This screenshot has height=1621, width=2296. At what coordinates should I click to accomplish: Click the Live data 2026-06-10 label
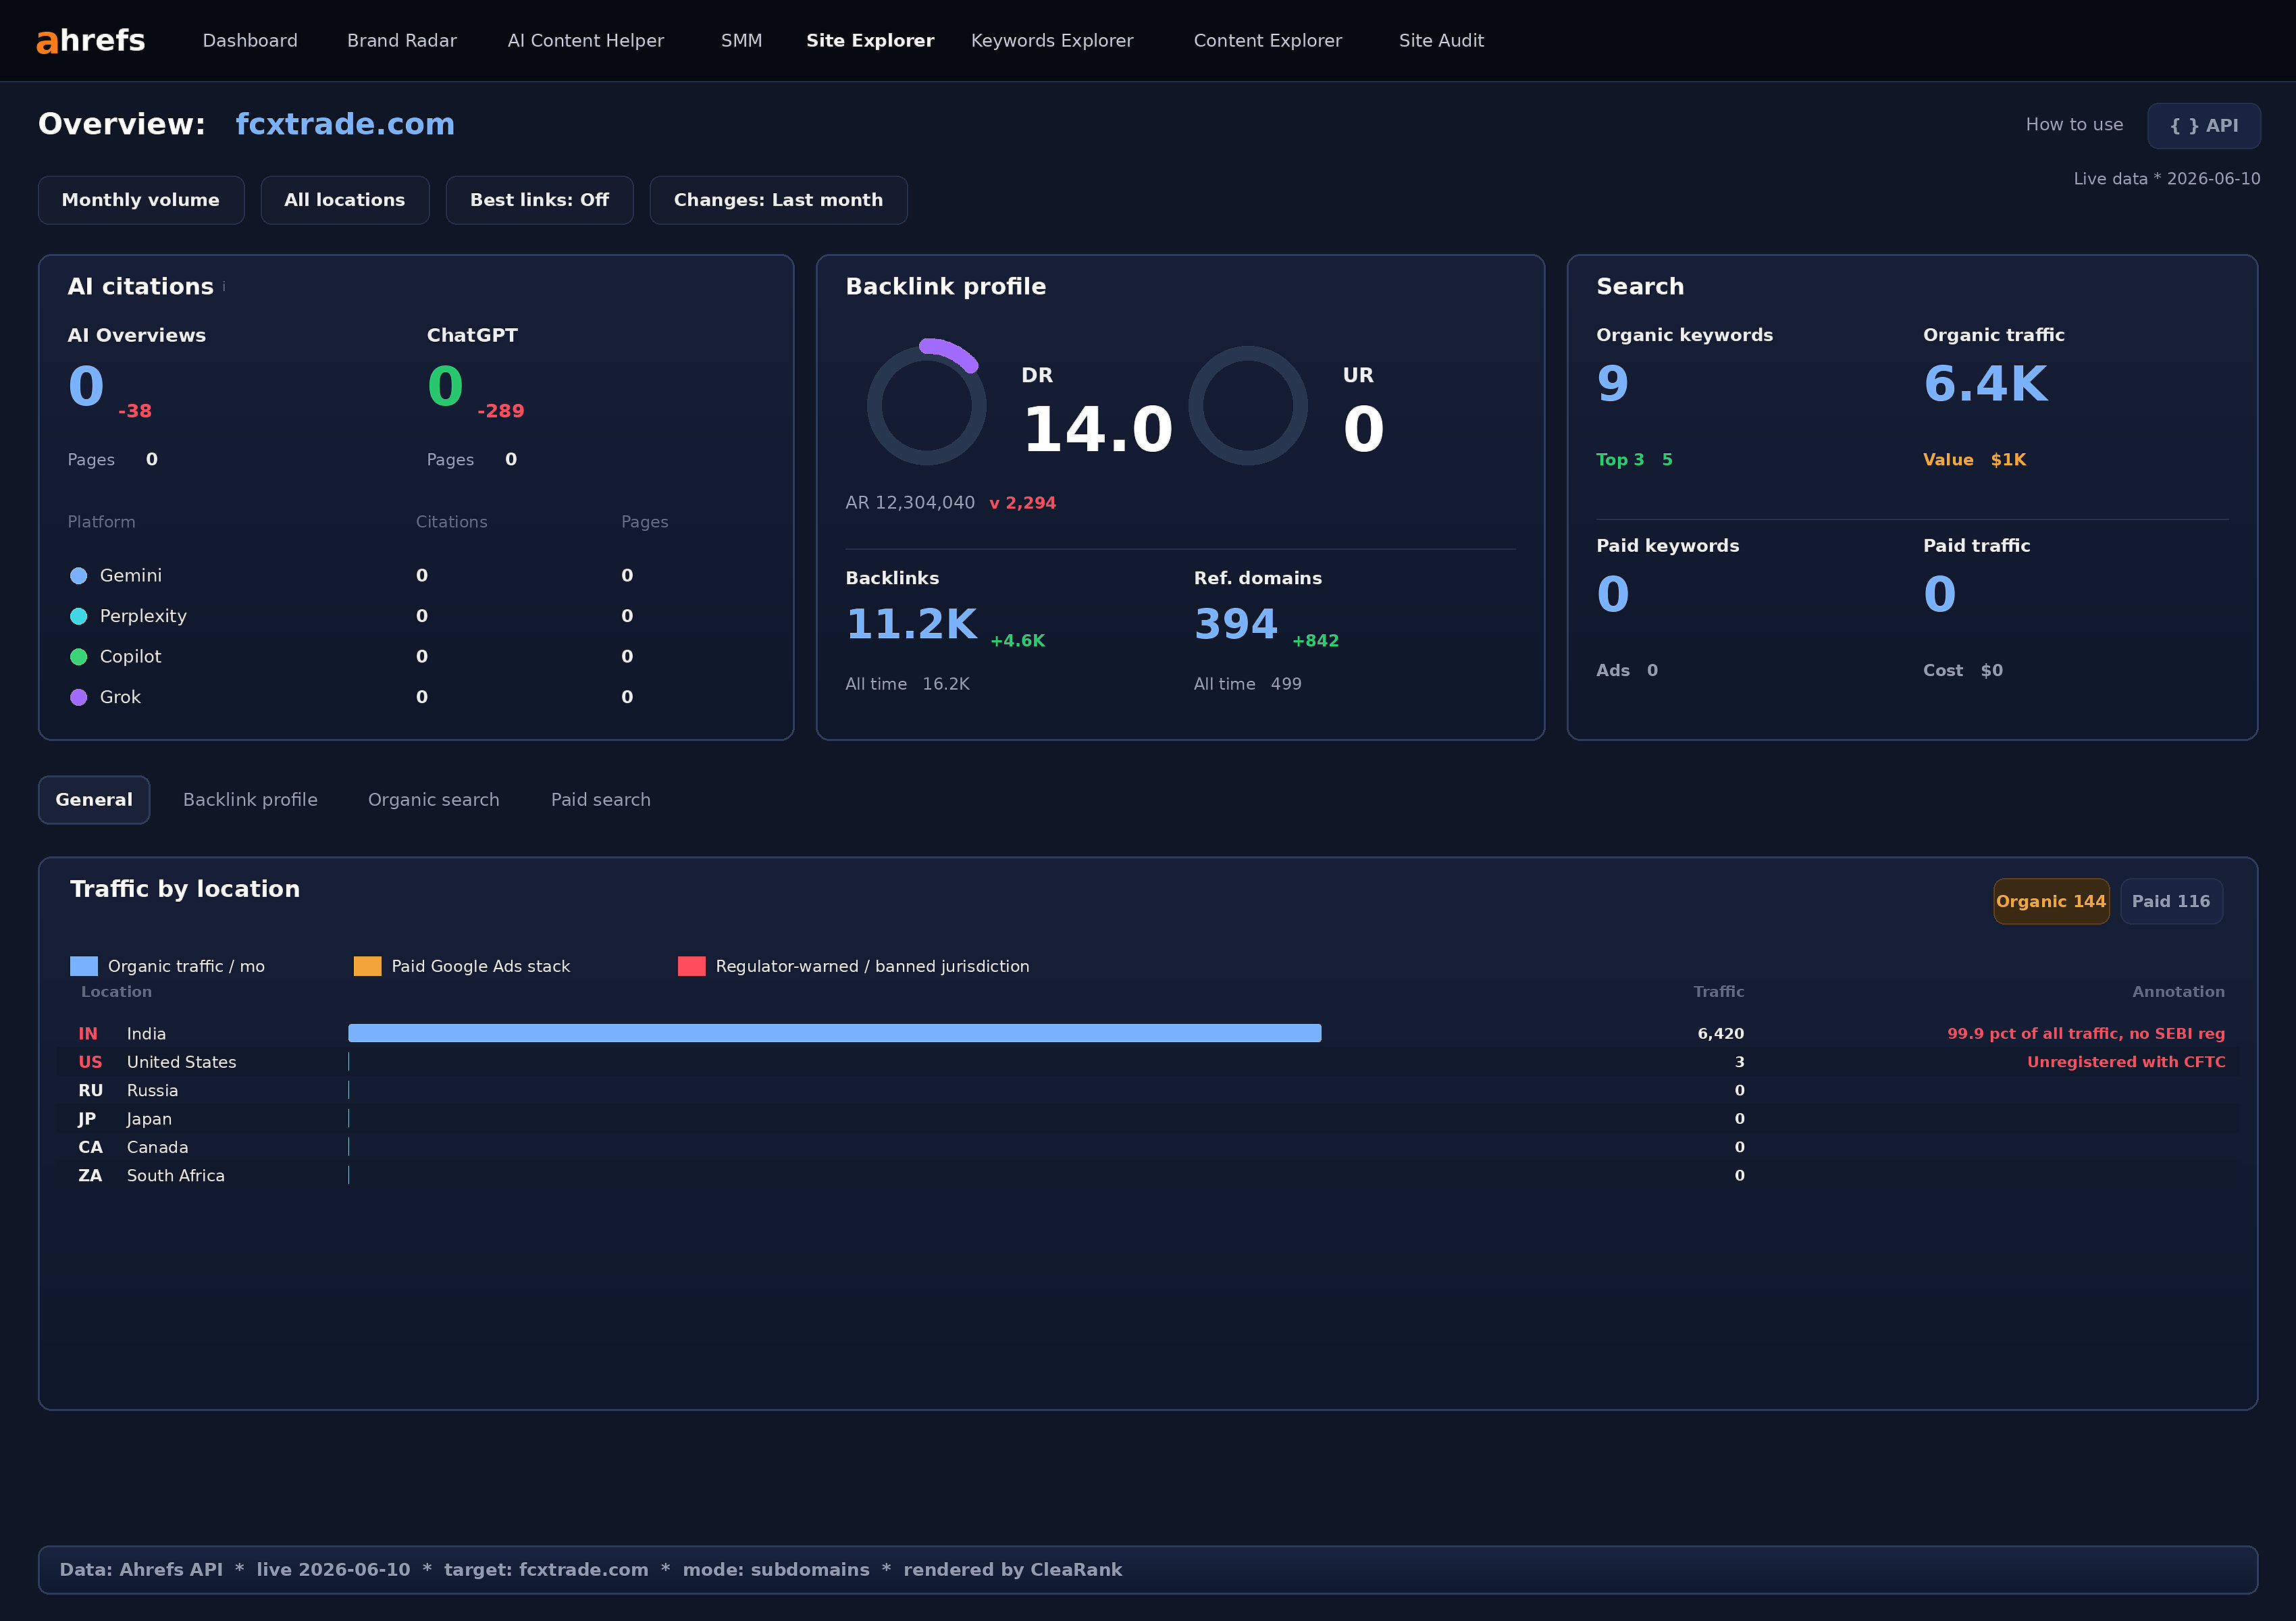(x=2166, y=179)
